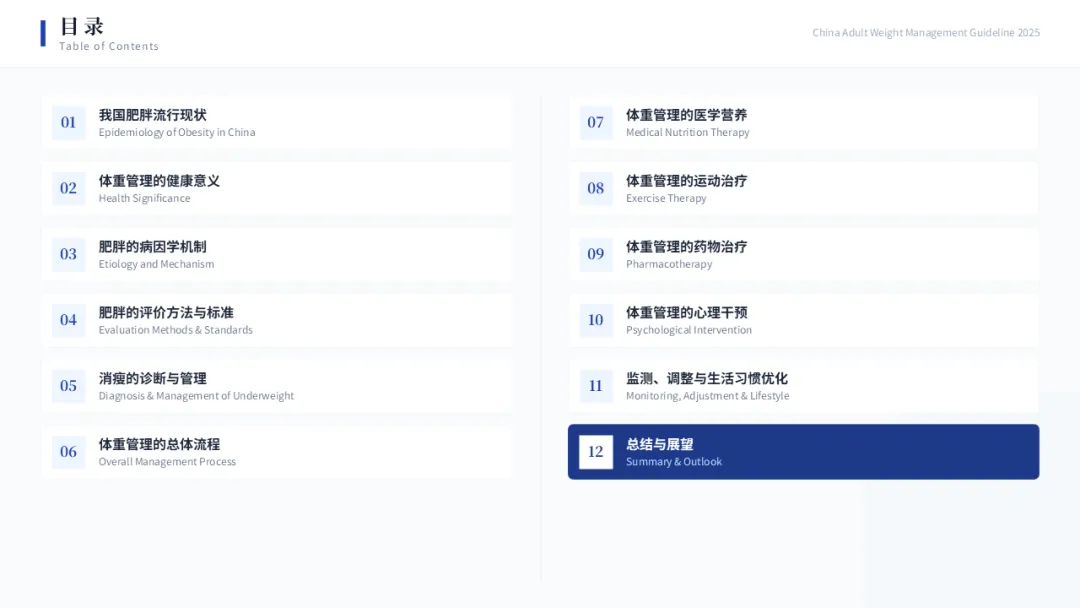
Task: Click the 10 number badge
Action: [x=596, y=320]
